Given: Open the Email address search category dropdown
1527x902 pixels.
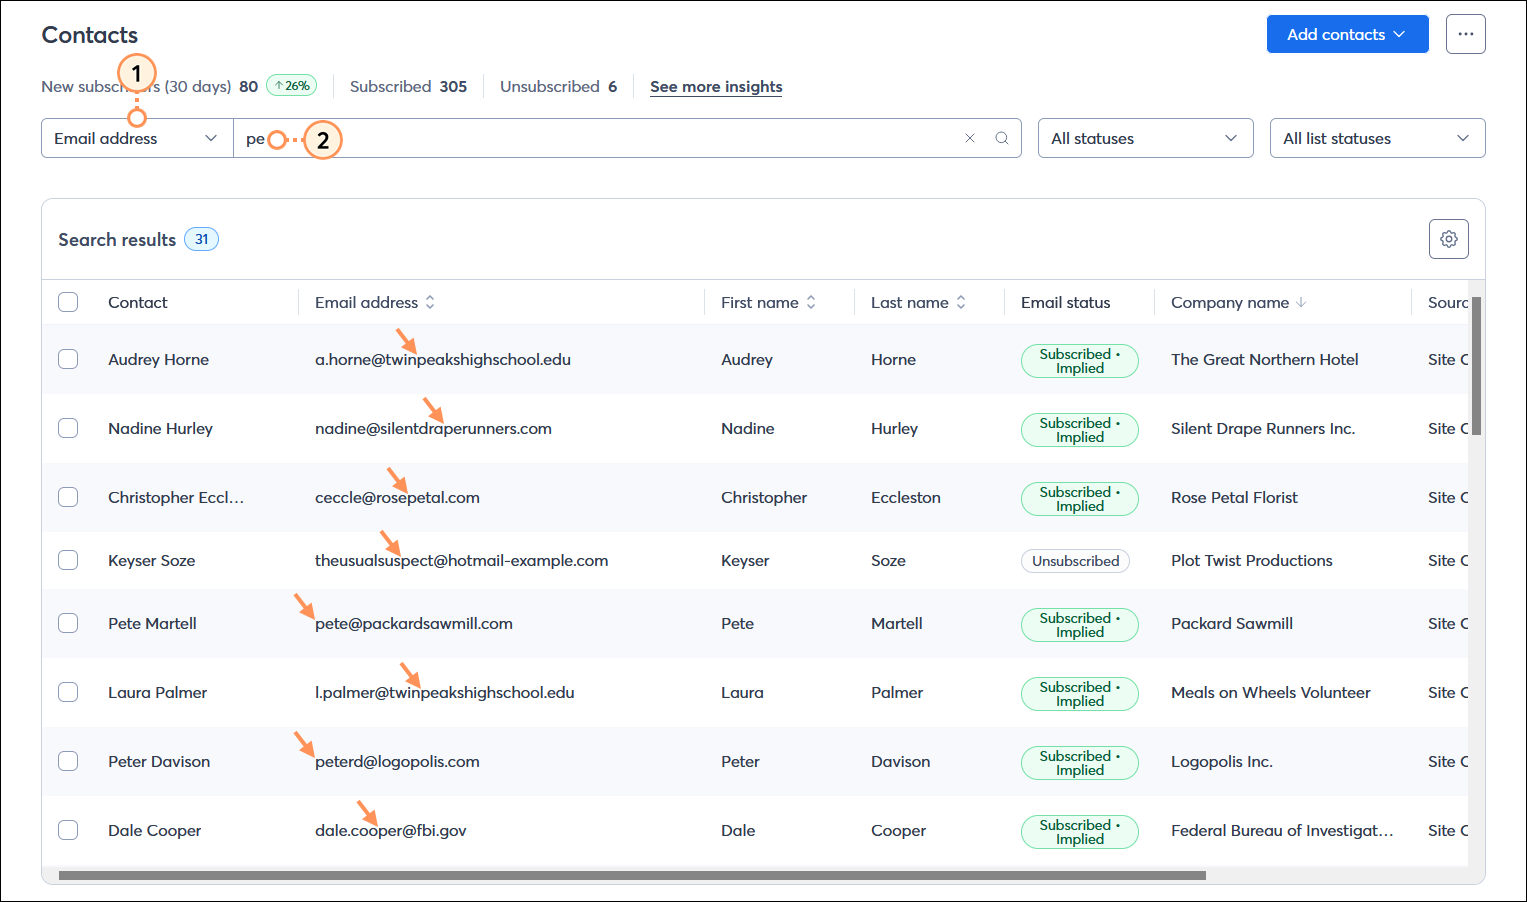Looking at the screenshot, I should pos(136,138).
